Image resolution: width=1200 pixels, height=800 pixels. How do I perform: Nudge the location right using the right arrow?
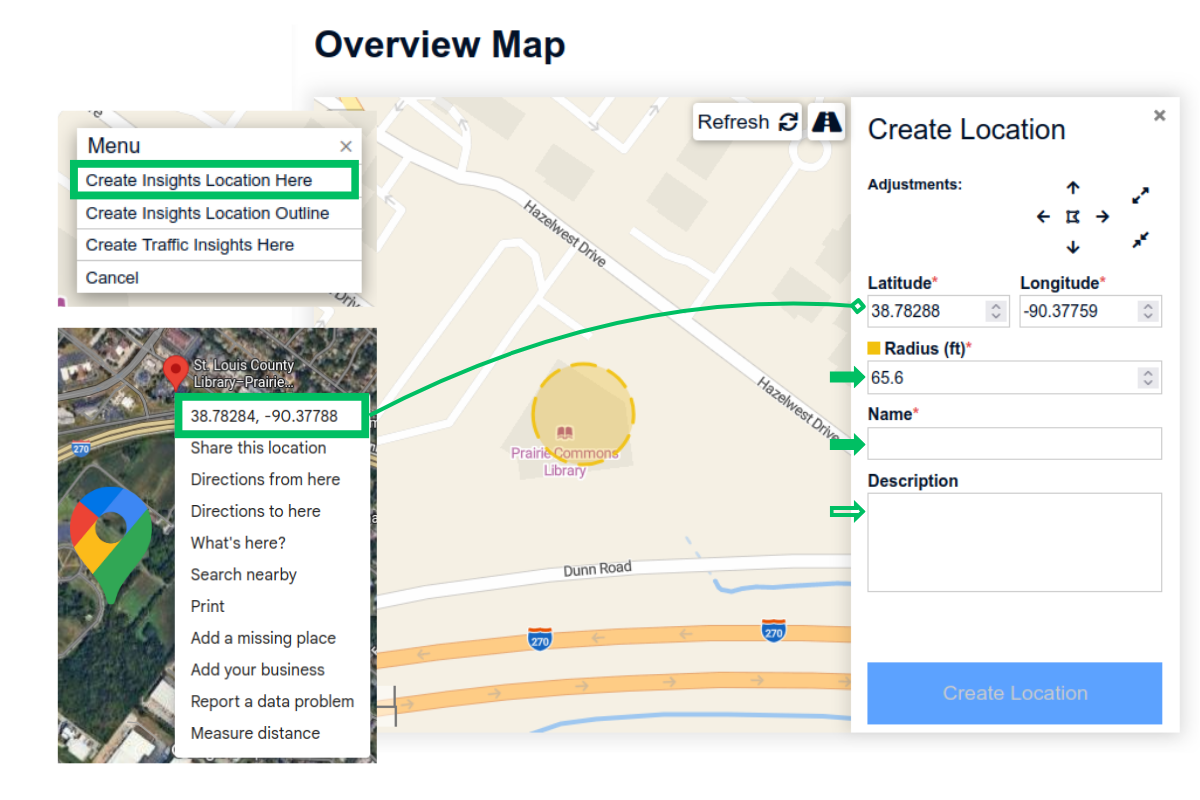click(1103, 216)
